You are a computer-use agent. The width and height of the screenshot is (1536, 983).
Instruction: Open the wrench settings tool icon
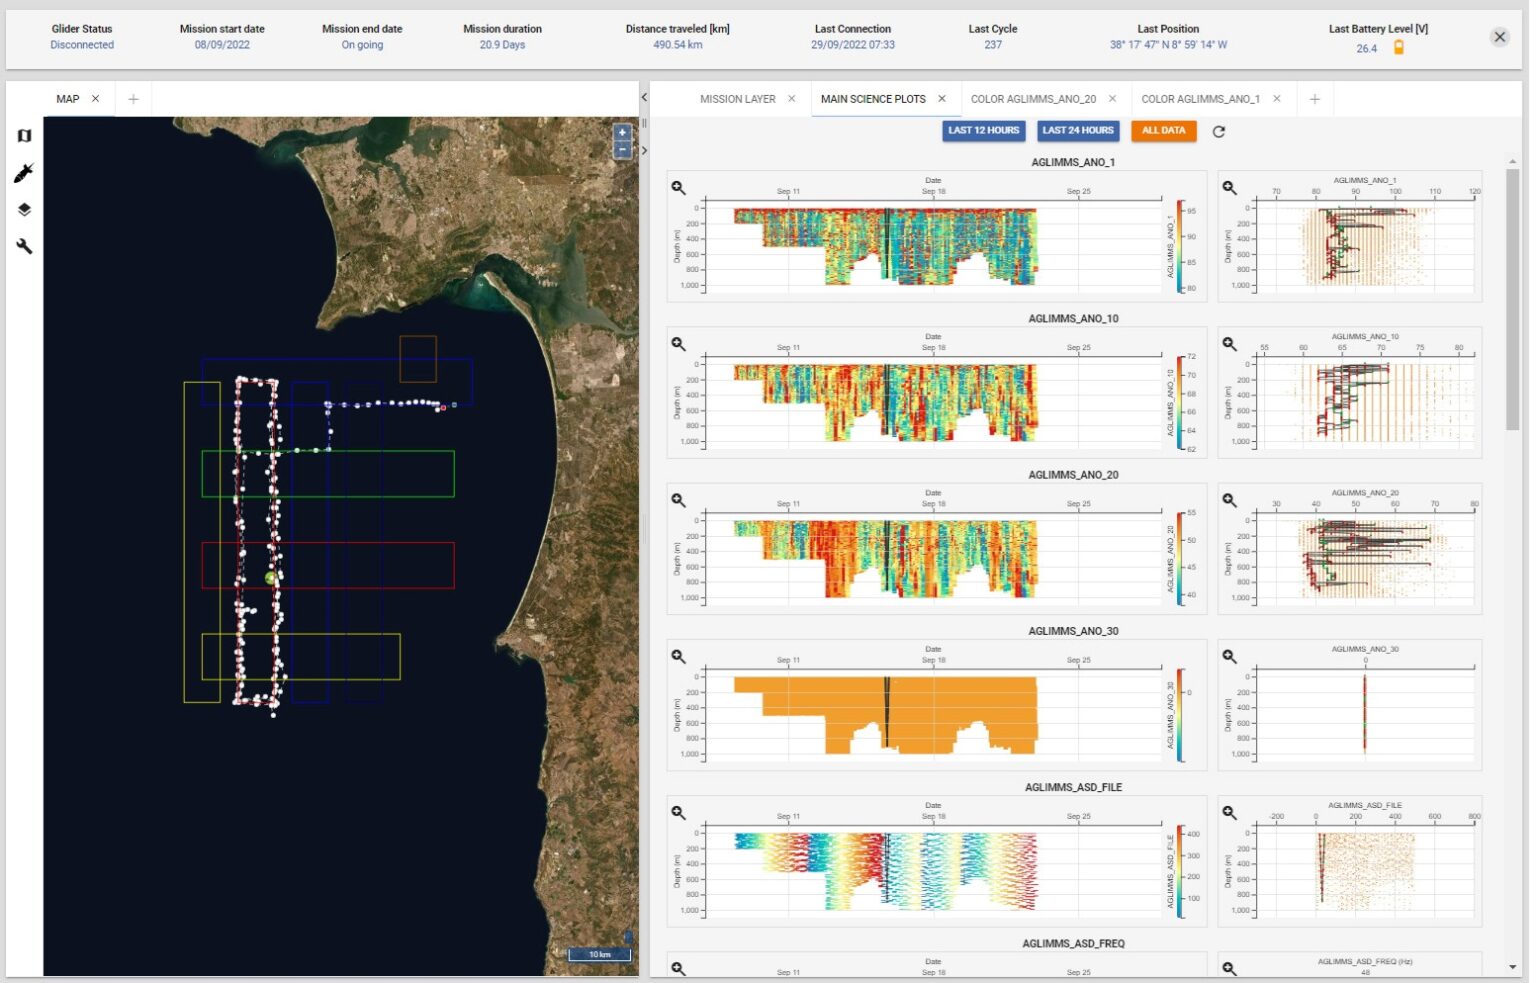pos(24,246)
